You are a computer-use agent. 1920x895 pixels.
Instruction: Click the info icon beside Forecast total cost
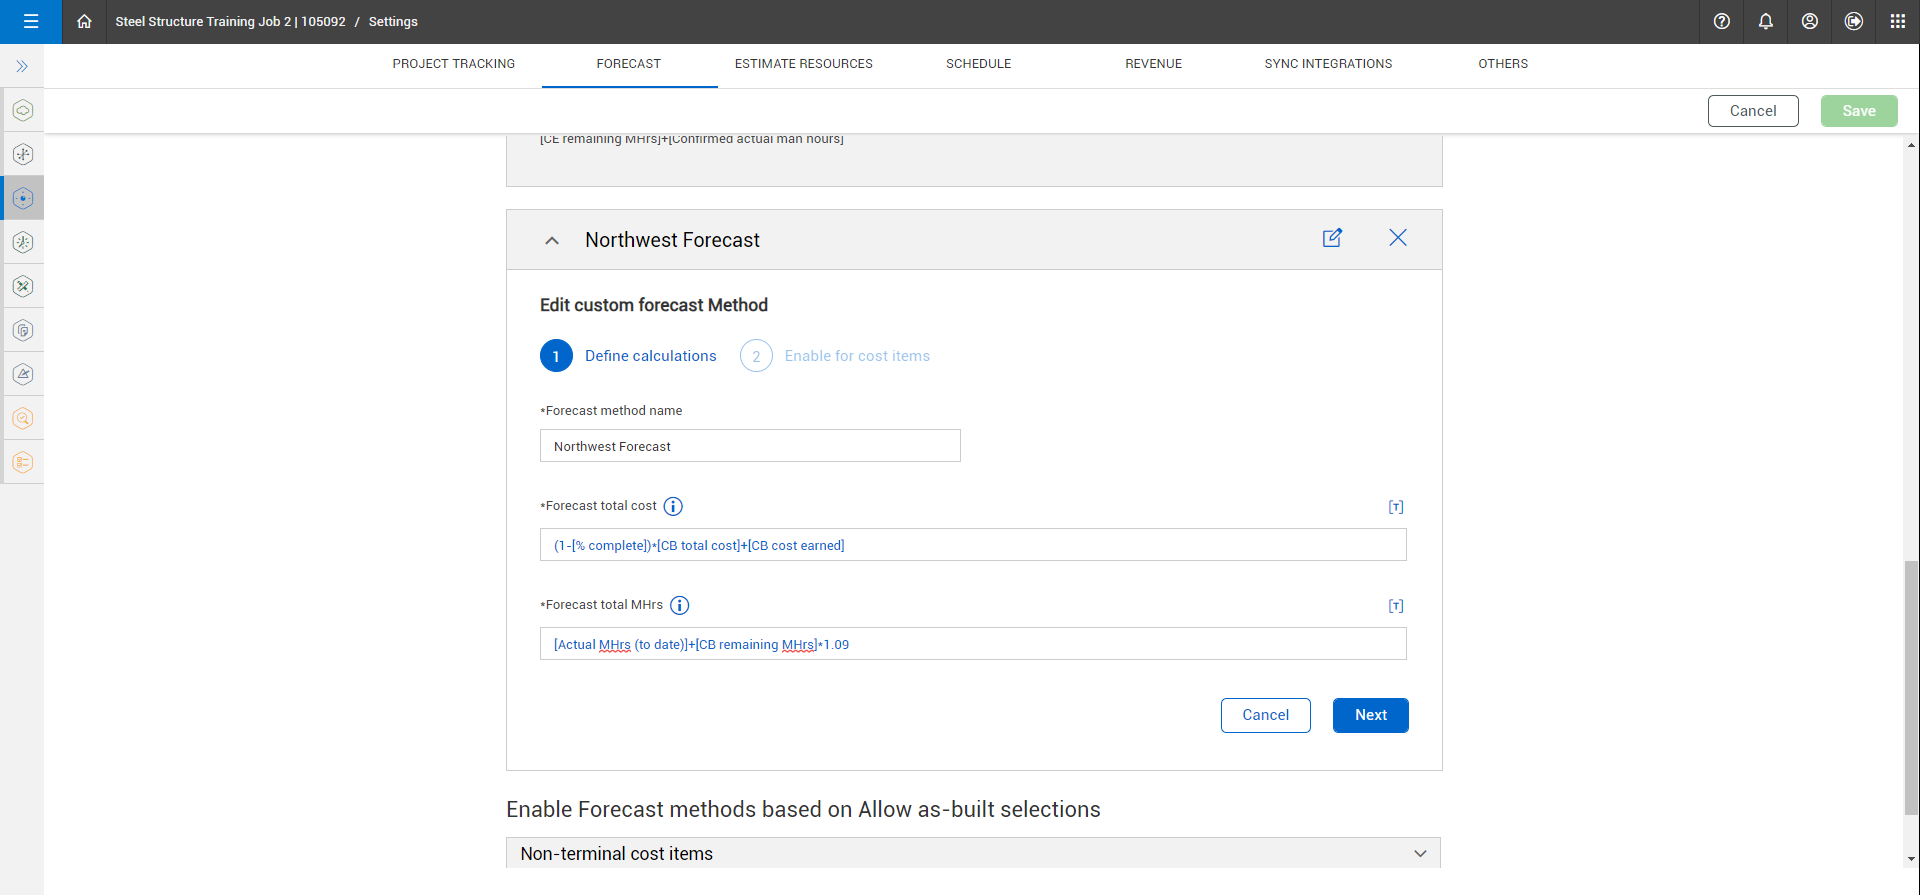(673, 506)
